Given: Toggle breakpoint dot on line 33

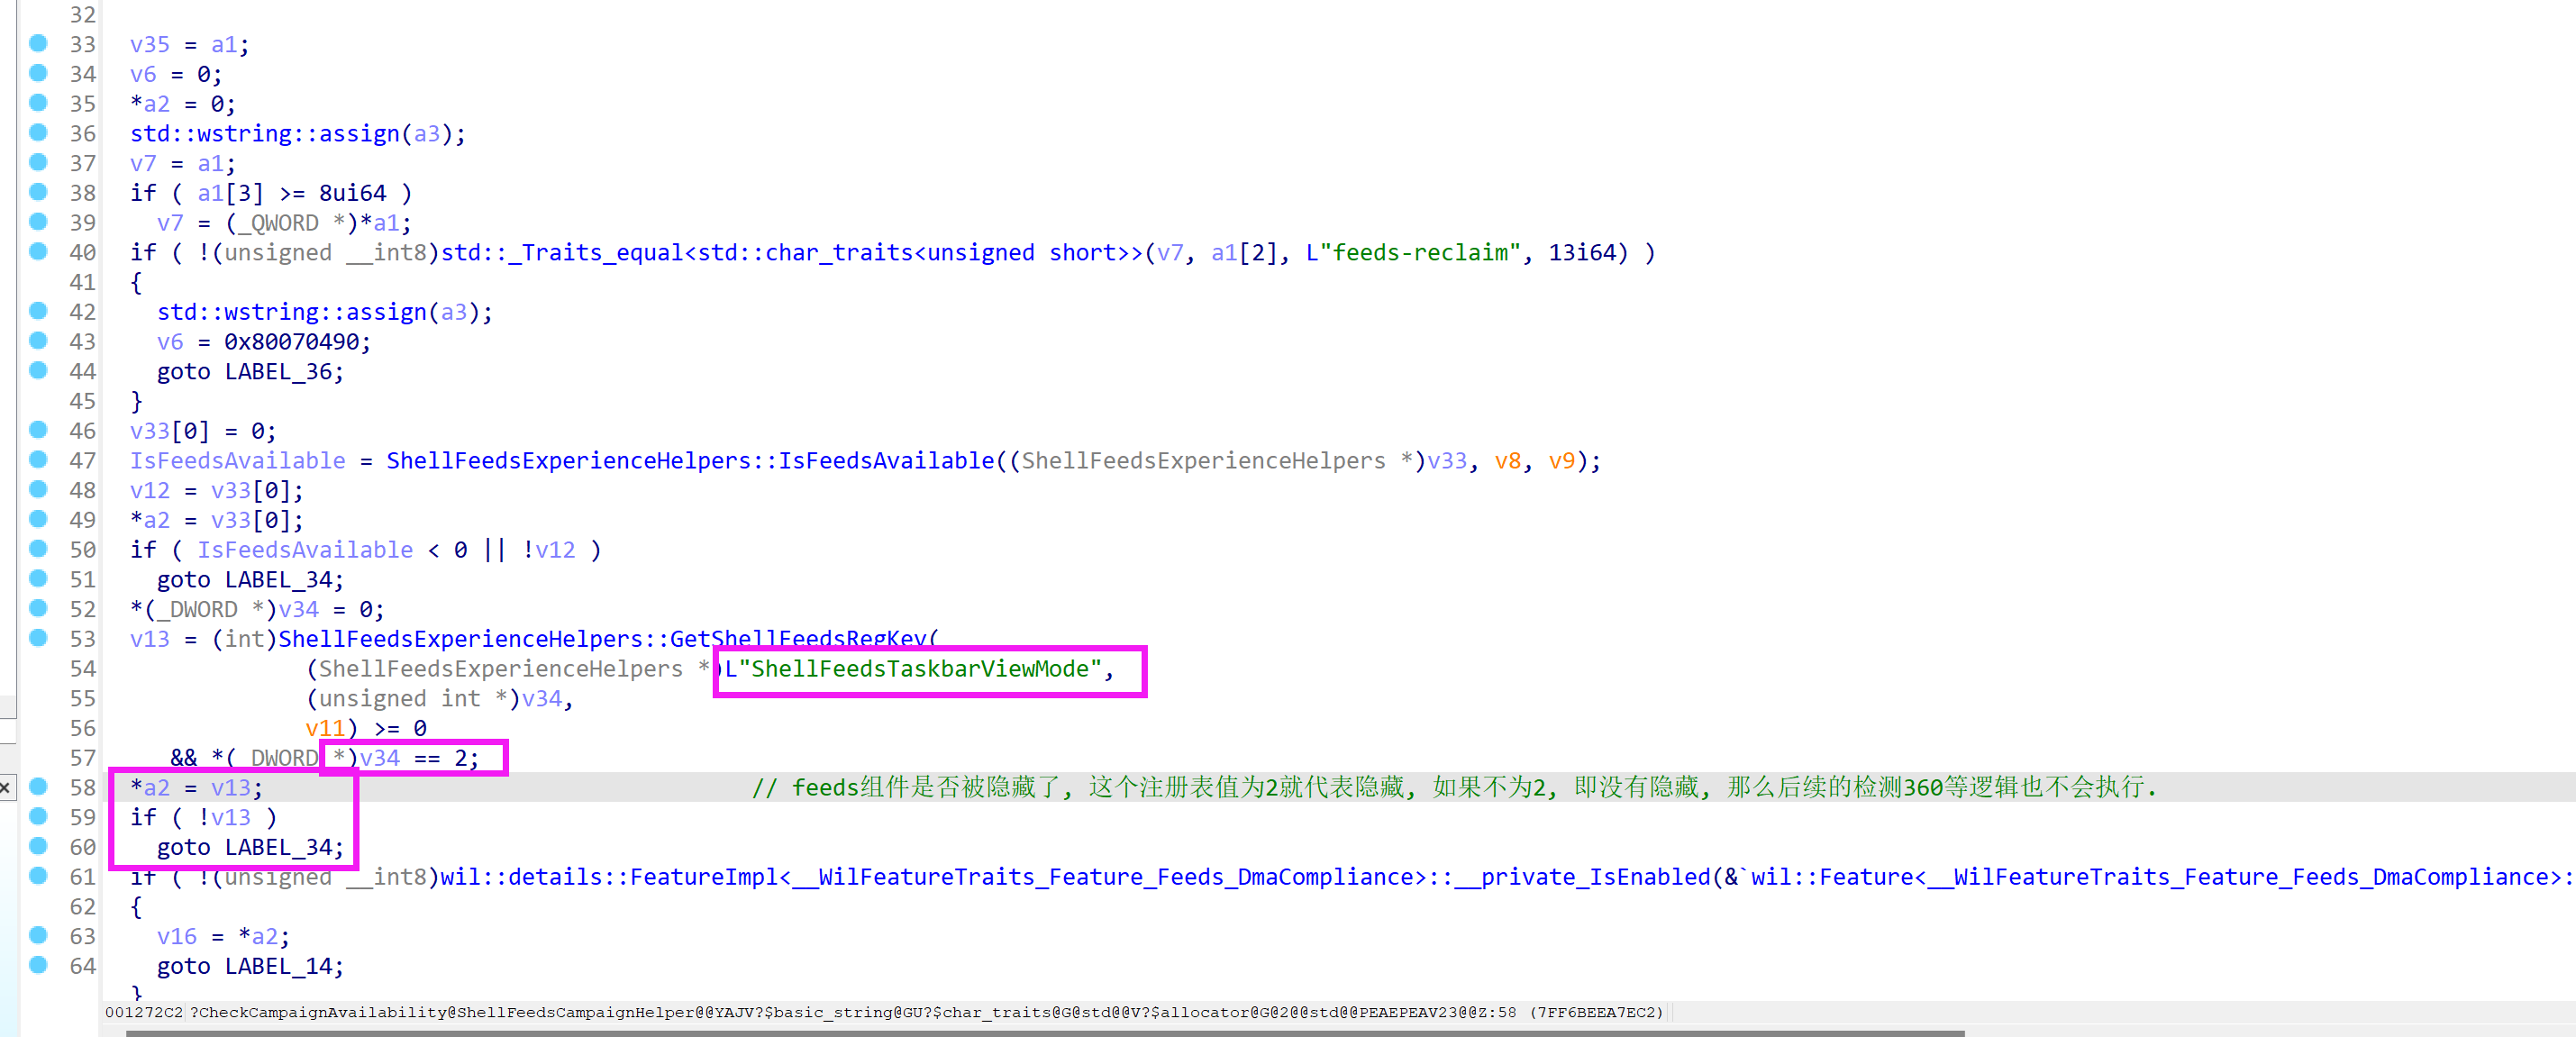Looking at the screenshot, I should coord(38,43).
